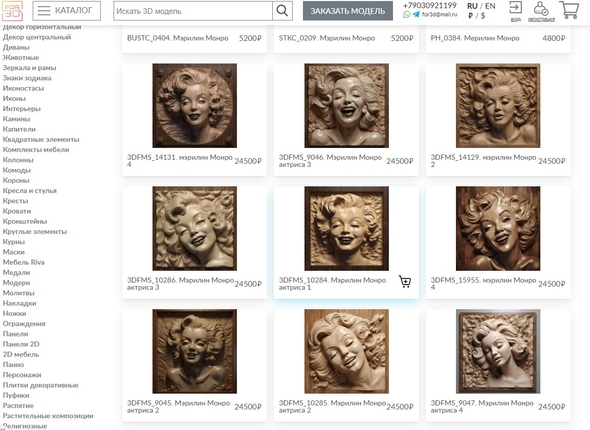Open the Мебель Riva category
Screen dimensions: 590x430
coord(24,262)
